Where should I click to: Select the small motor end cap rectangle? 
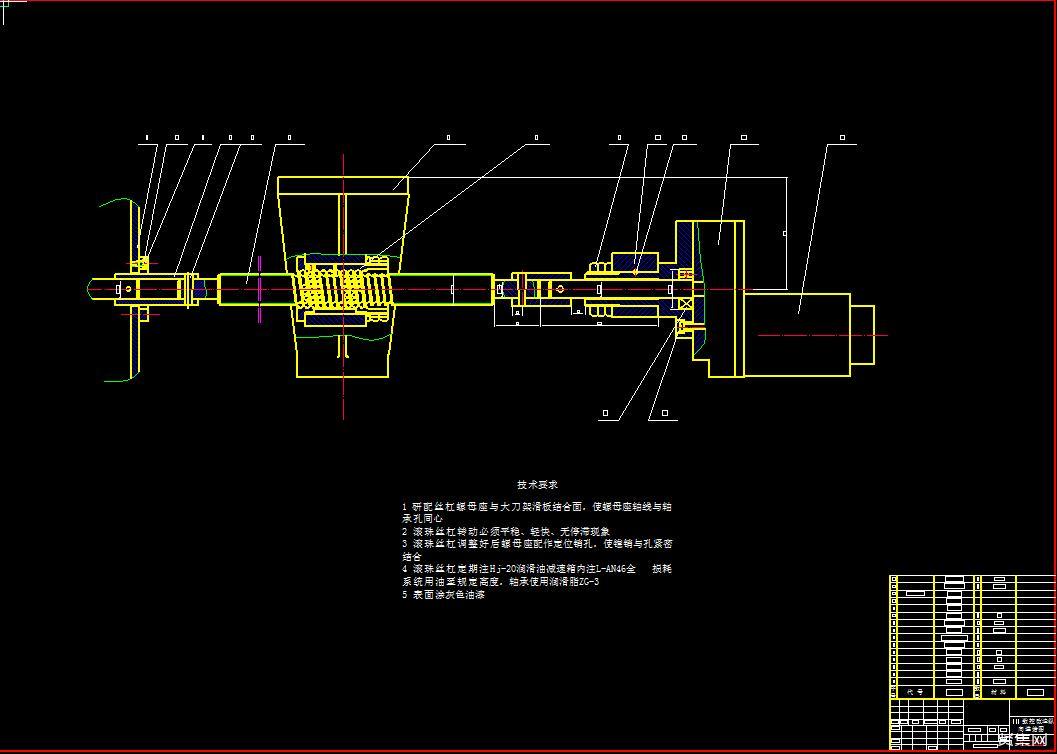tap(862, 335)
